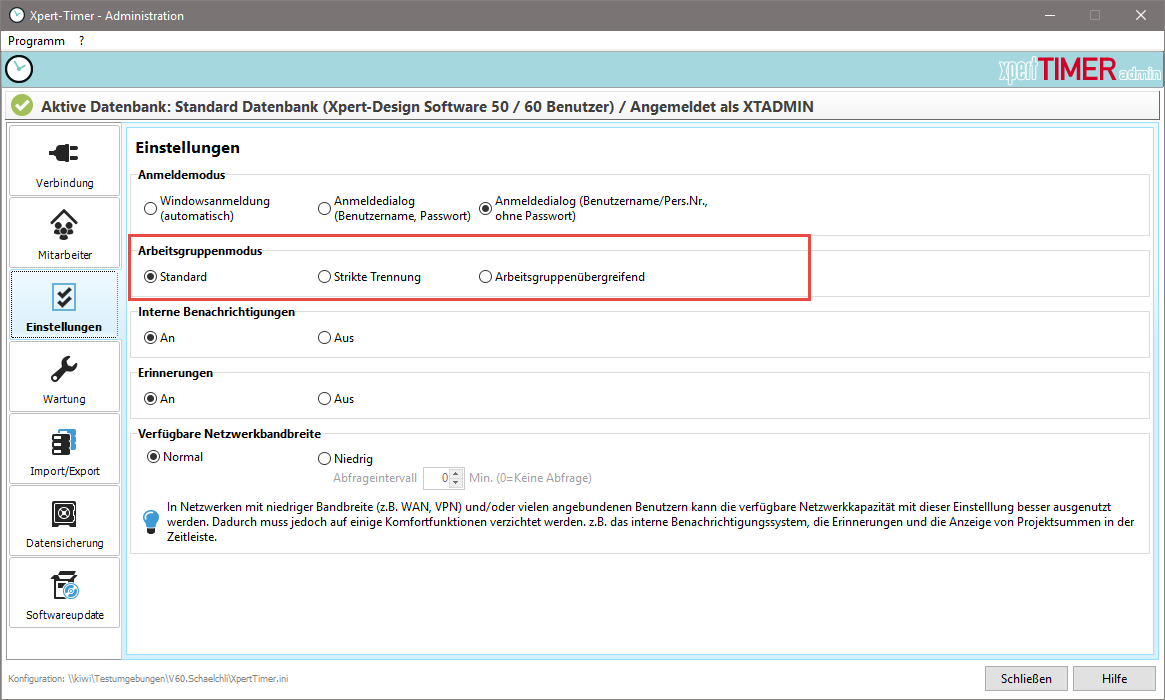
Task: Select Windowsanmeldung (automatisch) login mode
Action: [x=151, y=208]
